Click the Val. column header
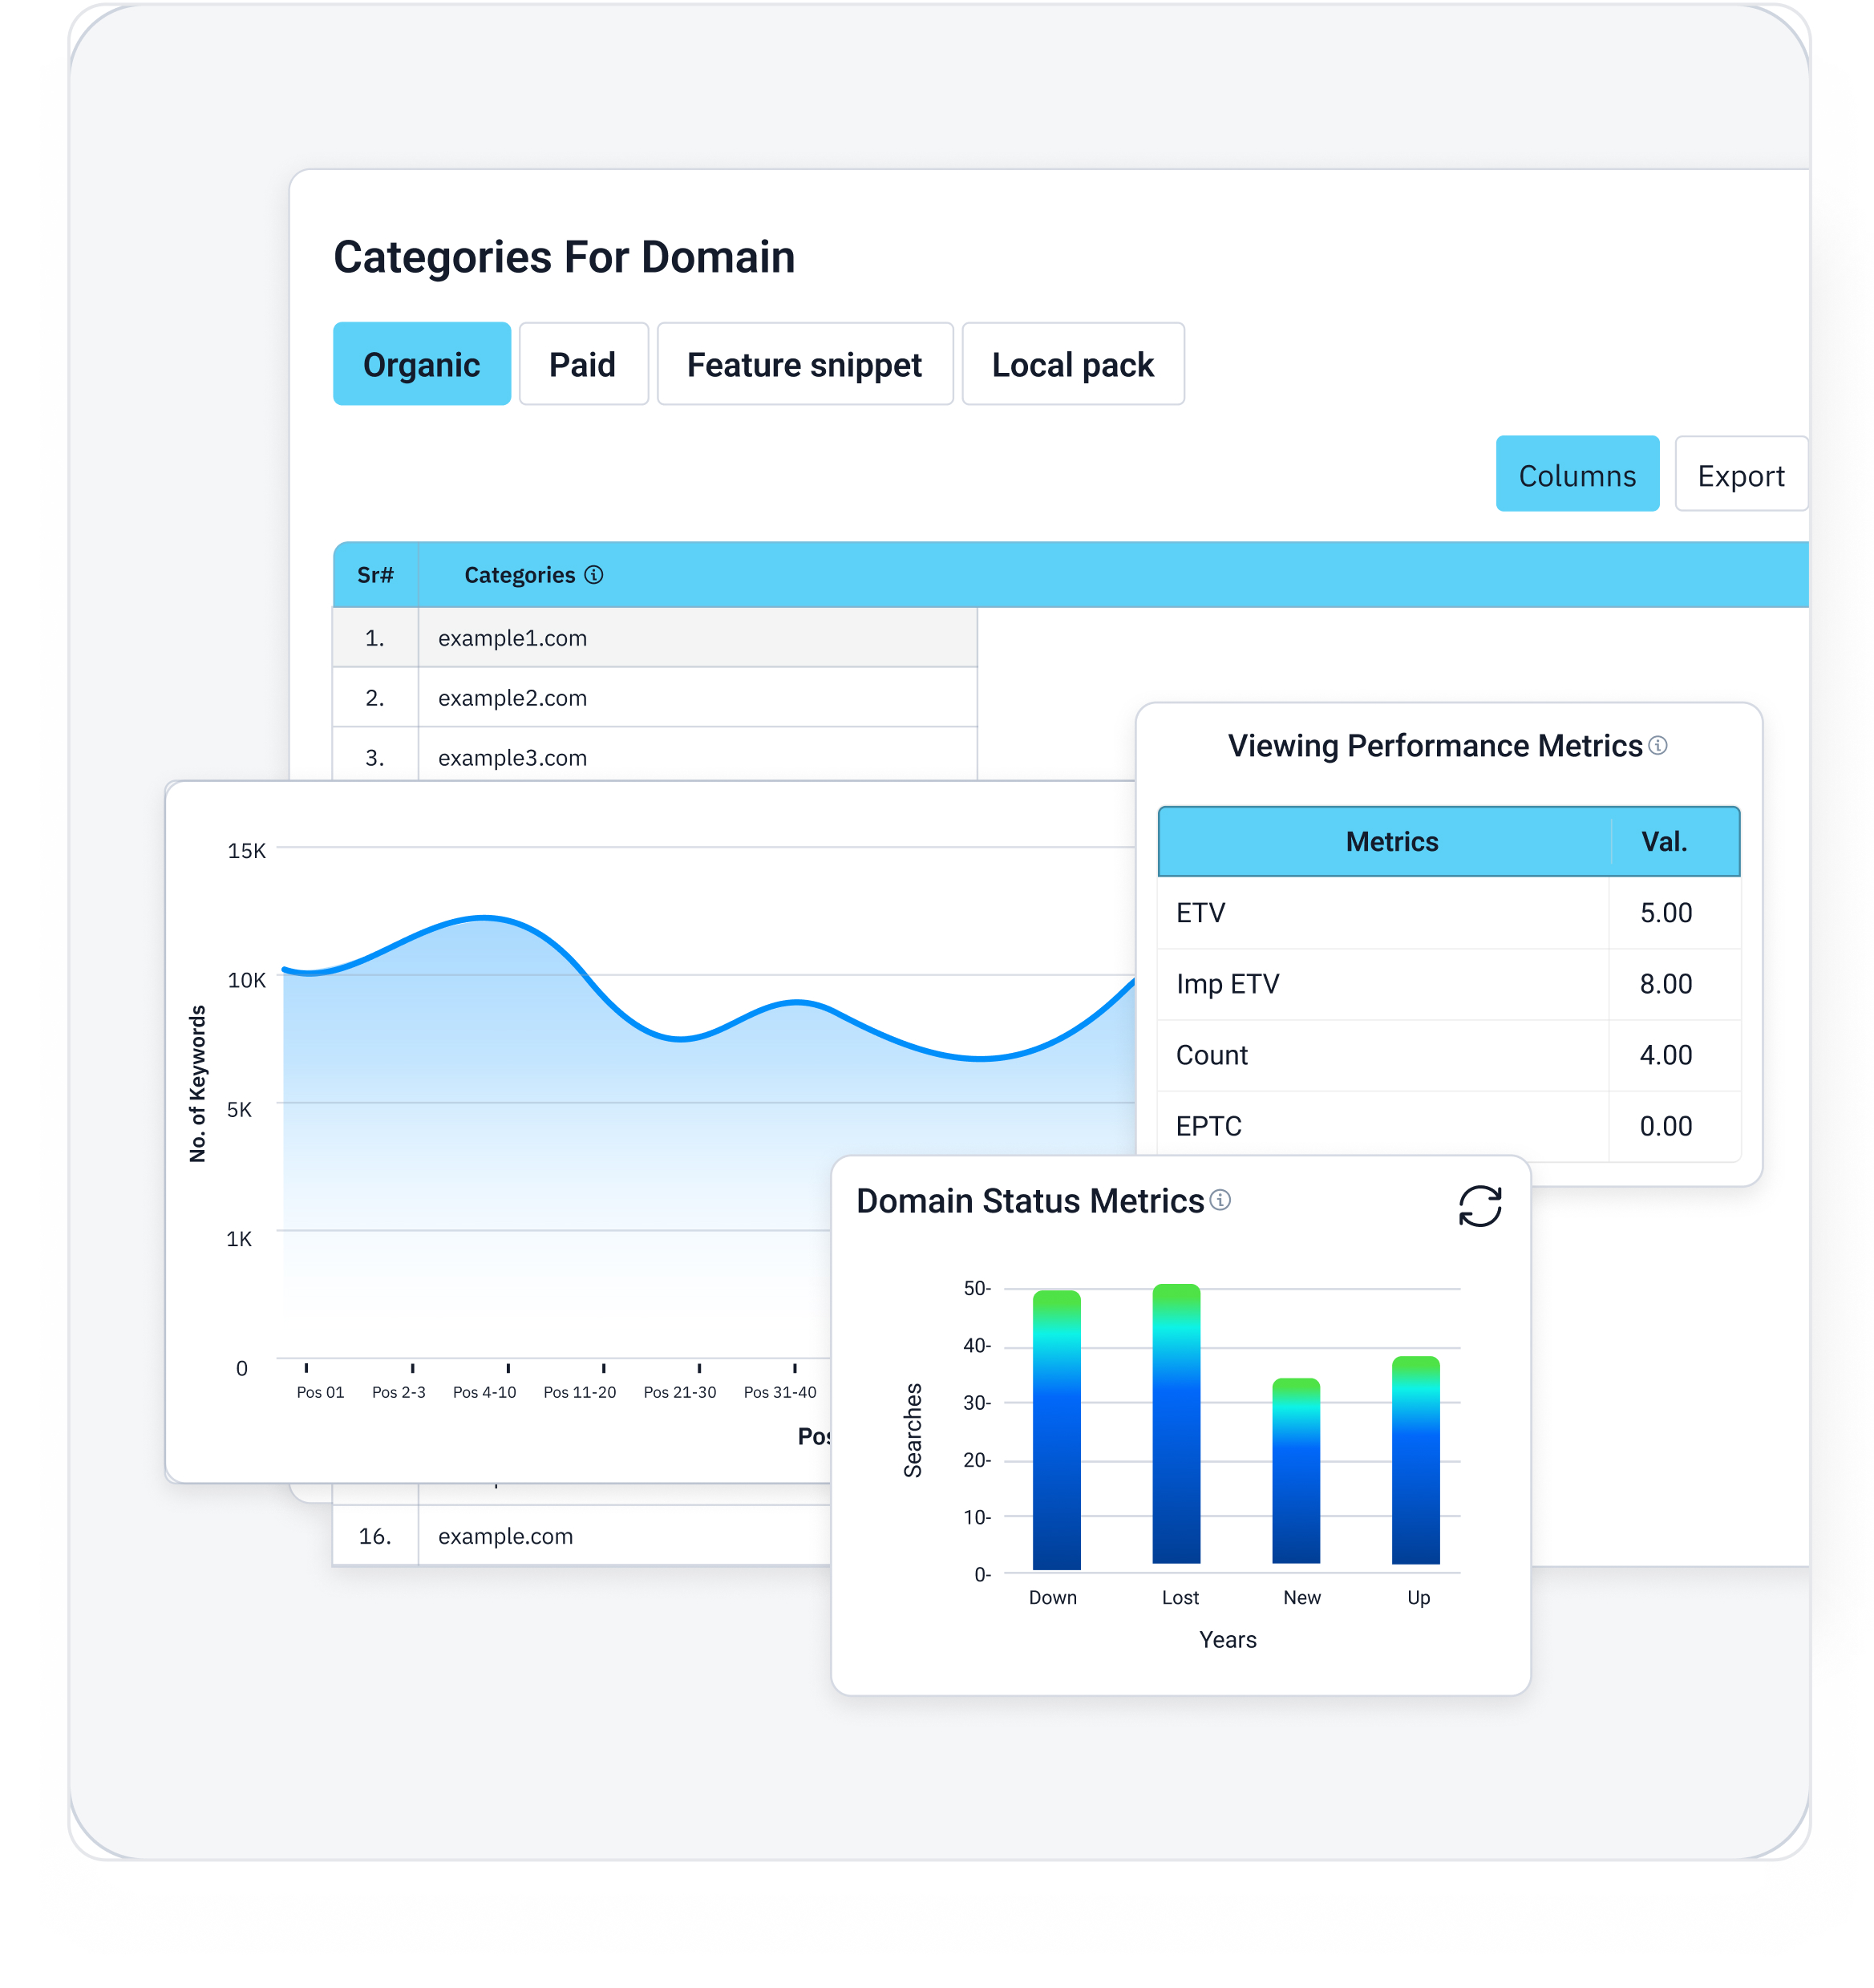This screenshot has width=1874, height=1988. [x=1663, y=841]
